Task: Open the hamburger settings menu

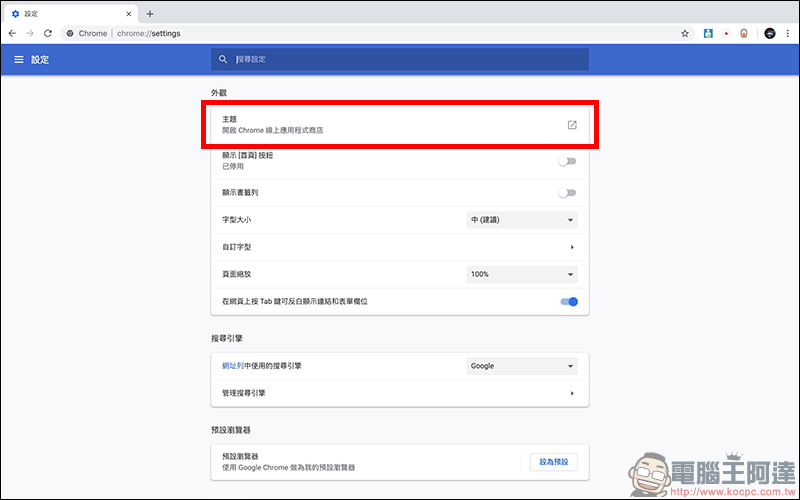Action: point(19,60)
